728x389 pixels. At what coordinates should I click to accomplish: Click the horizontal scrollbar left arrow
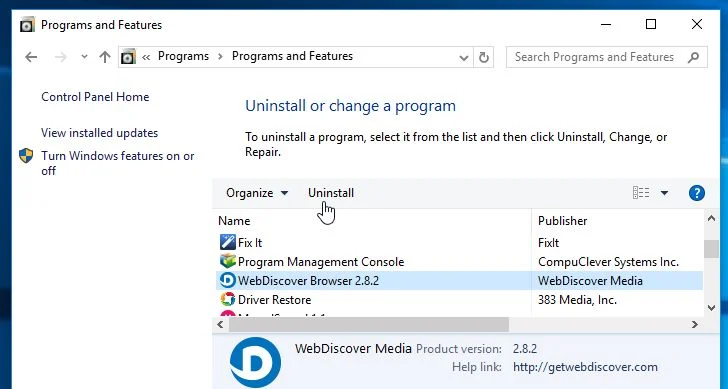coord(221,324)
